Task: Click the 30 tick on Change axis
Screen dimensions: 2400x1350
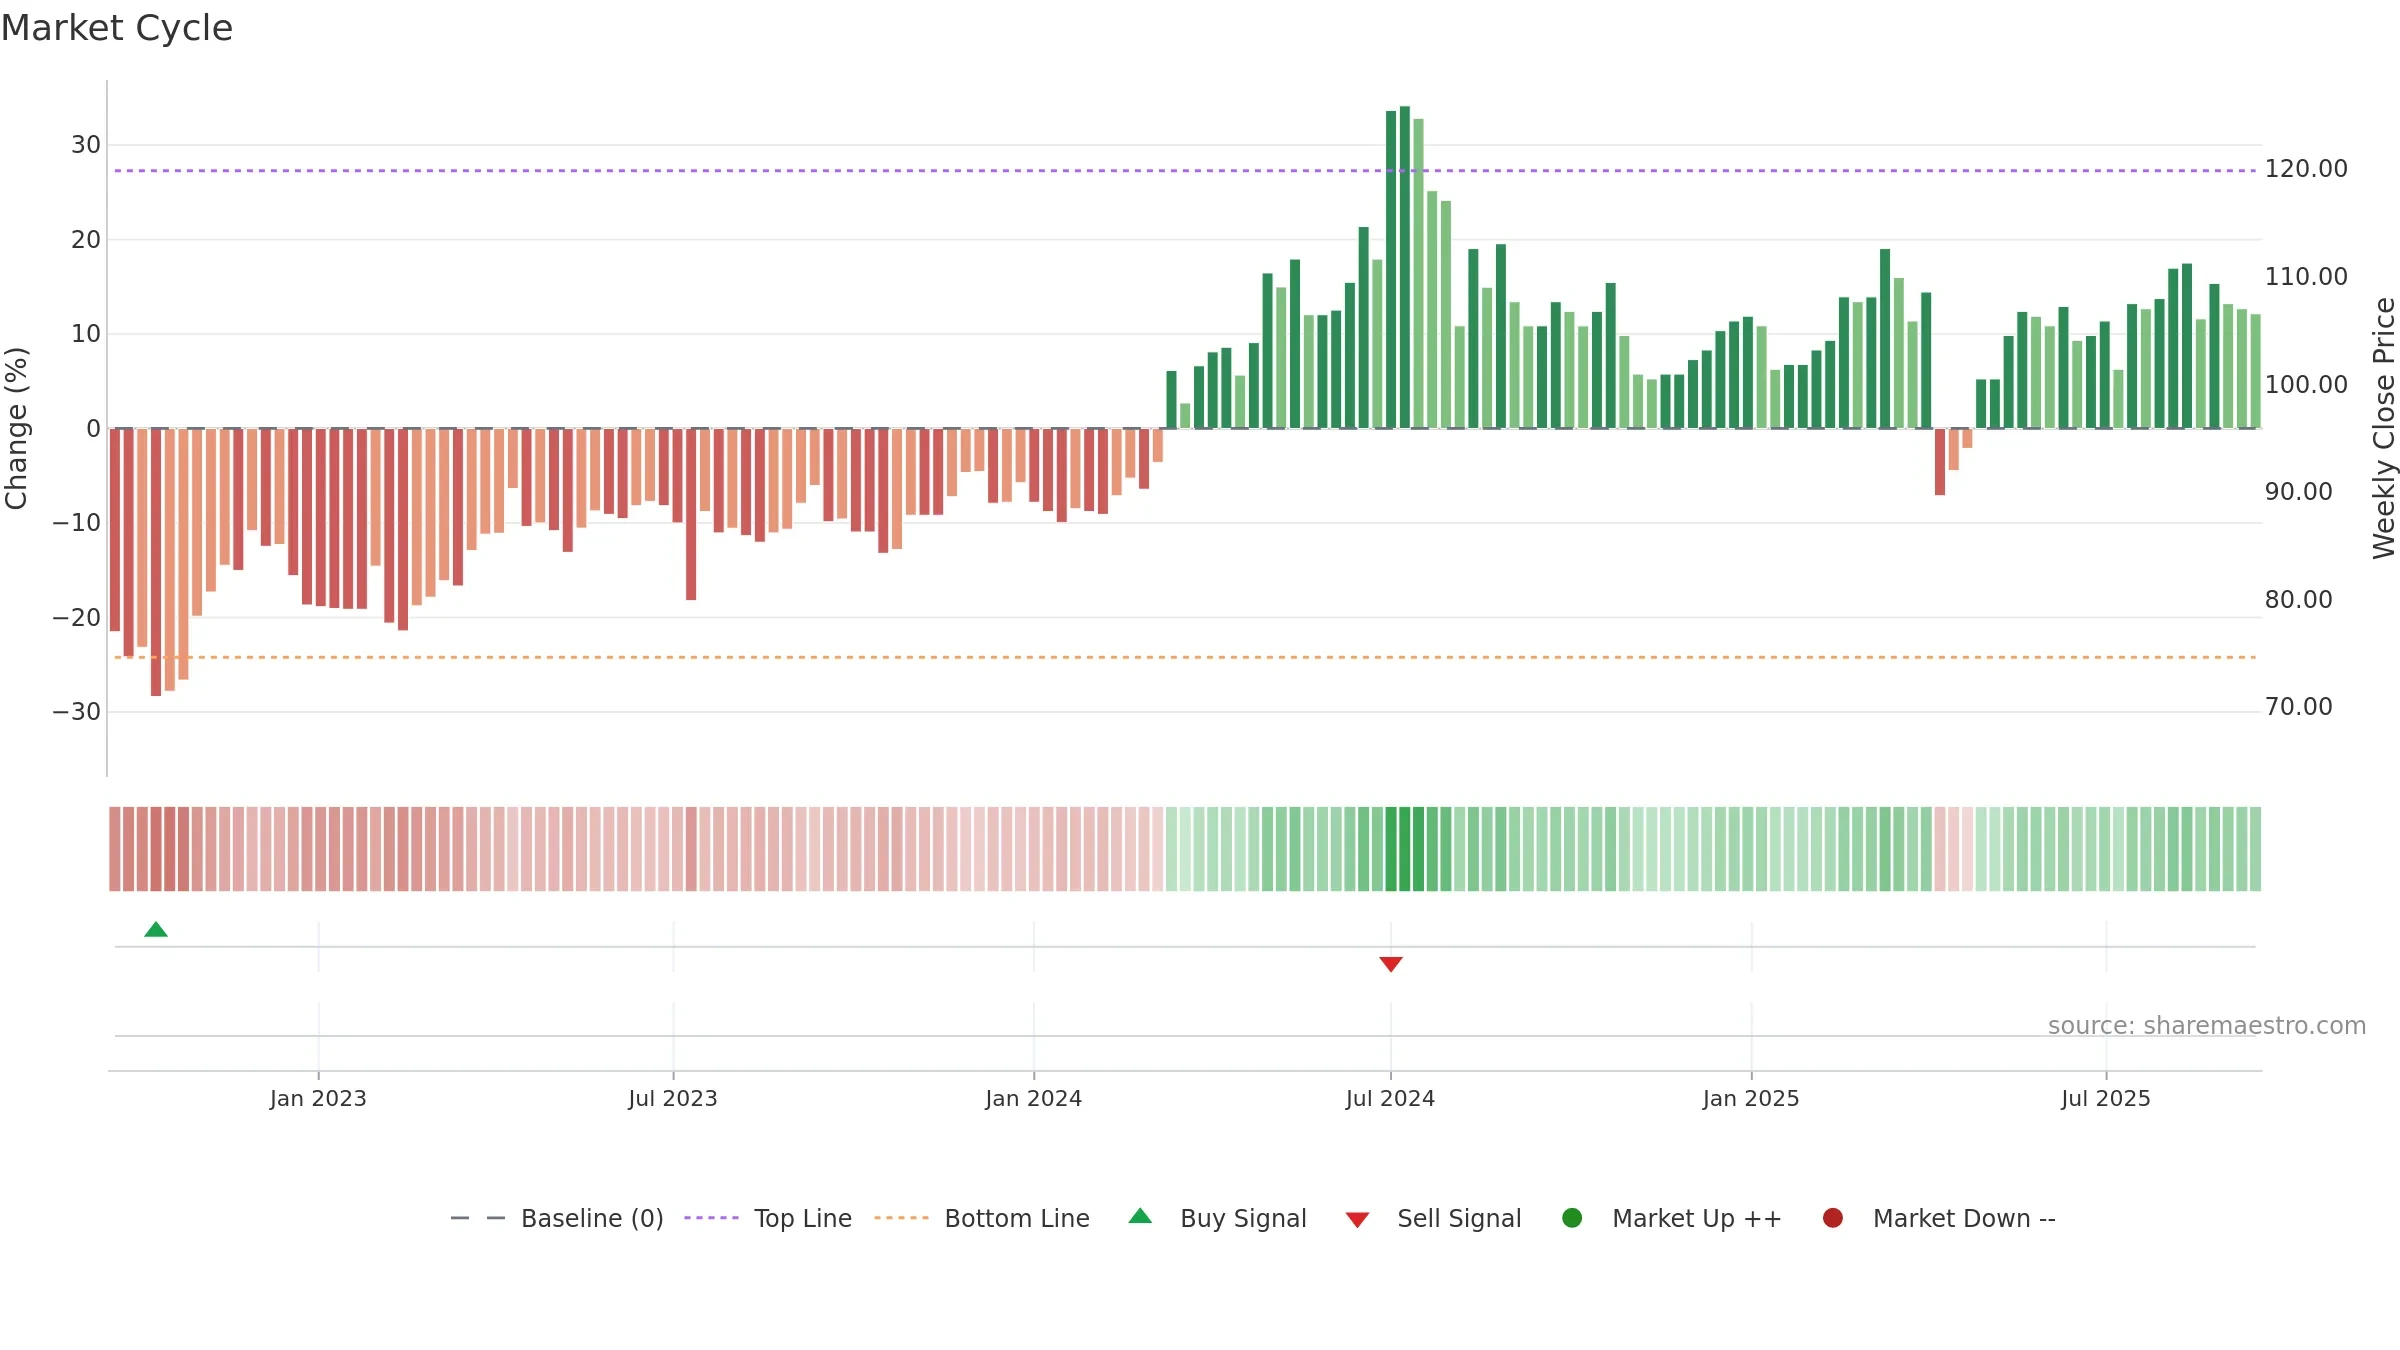Action: tap(86, 145)
